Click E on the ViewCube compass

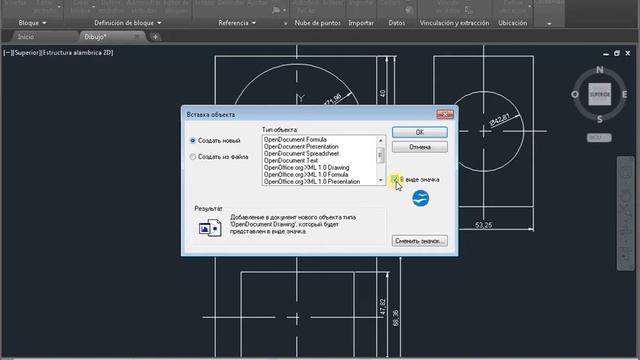tap(624, 94)
